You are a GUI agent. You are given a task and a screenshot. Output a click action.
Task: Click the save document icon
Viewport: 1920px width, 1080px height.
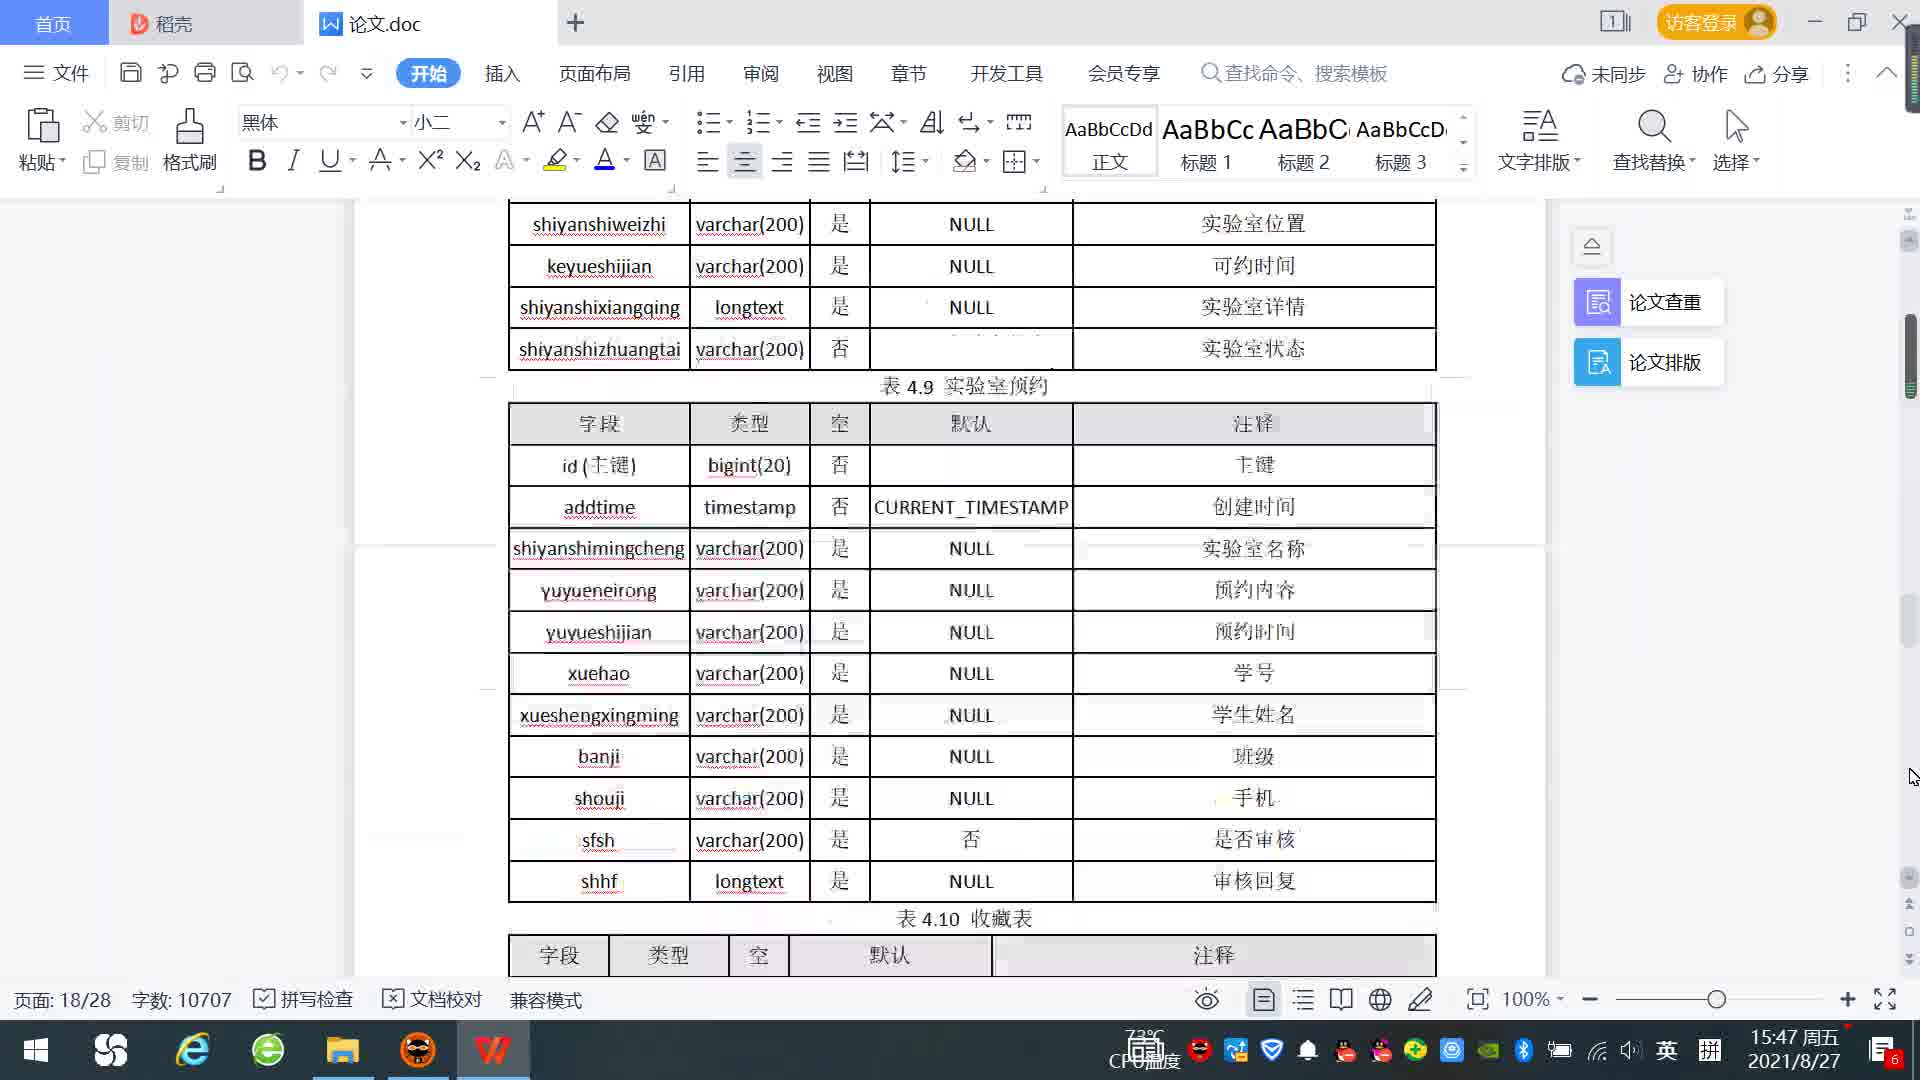(x=130, y=73)
